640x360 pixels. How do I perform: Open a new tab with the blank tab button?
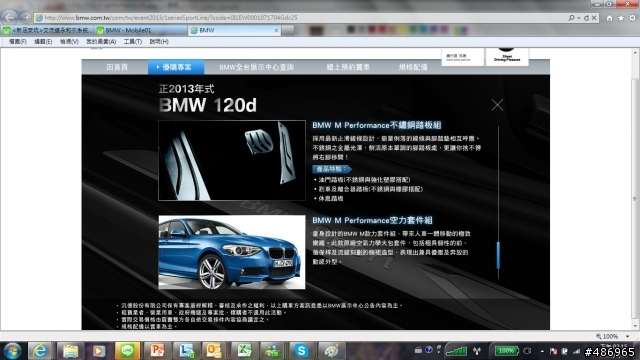click(x=288, y=30)
